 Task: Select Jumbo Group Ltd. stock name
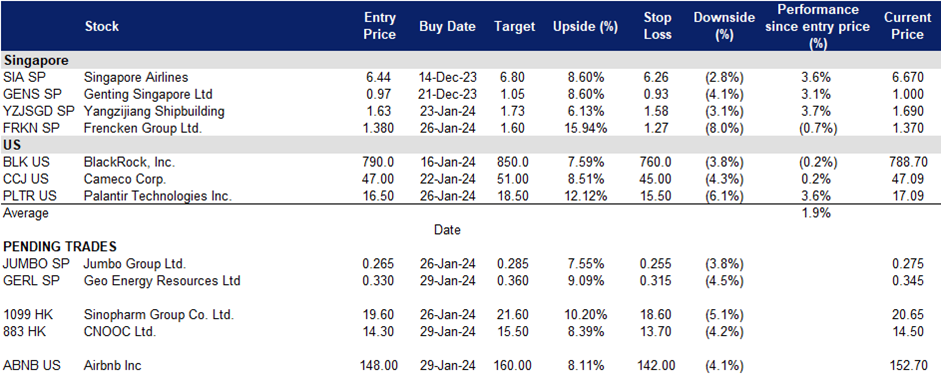[x=135, y=264]
